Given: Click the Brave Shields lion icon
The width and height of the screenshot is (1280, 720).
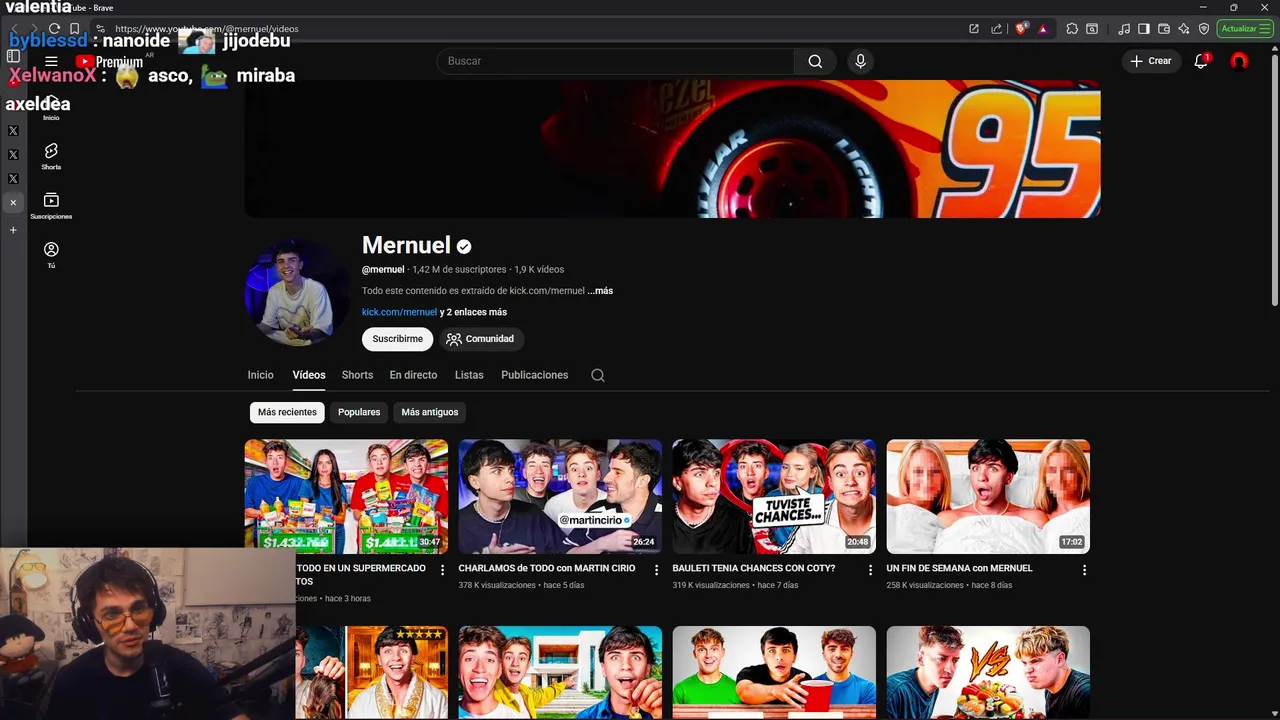Looking at the screenshot, I should (x=1021, y=29).
